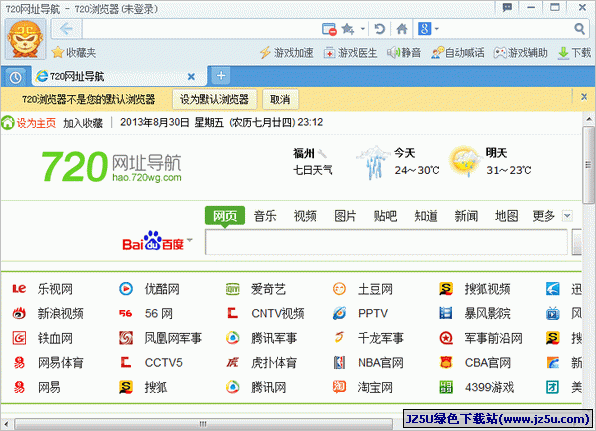The height and width of the screenshot is (431, 596).
Task: Click tomorrow's weather icon
Action: (x=465, y=161)
